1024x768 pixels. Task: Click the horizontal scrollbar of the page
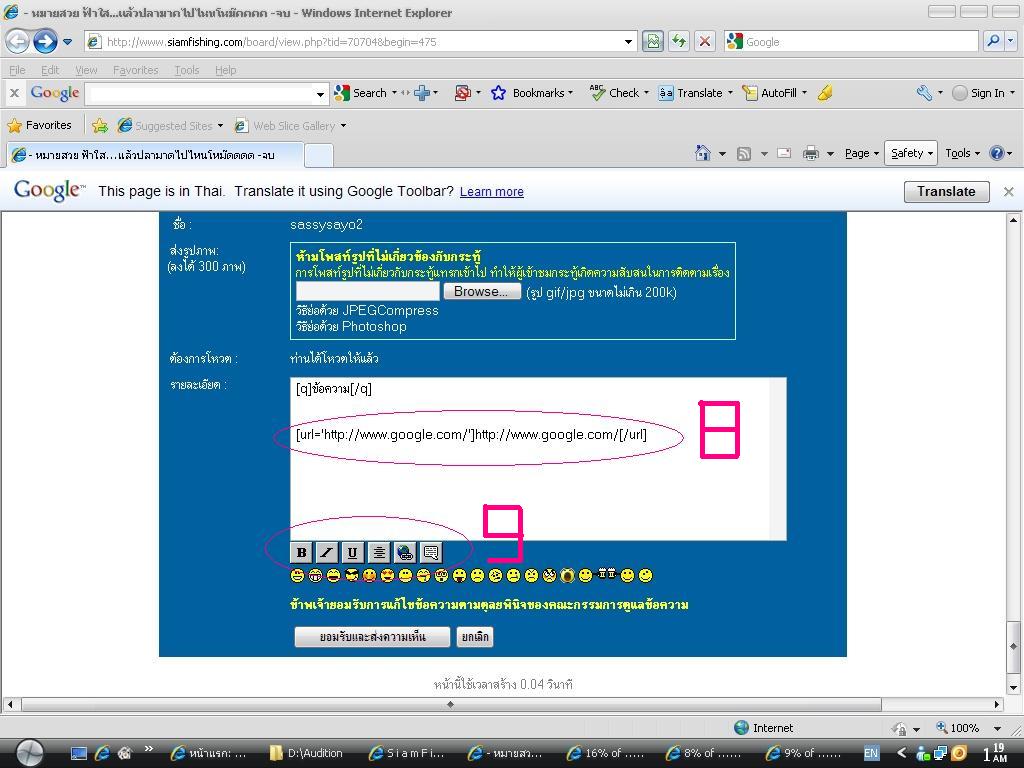coord(451,705)
